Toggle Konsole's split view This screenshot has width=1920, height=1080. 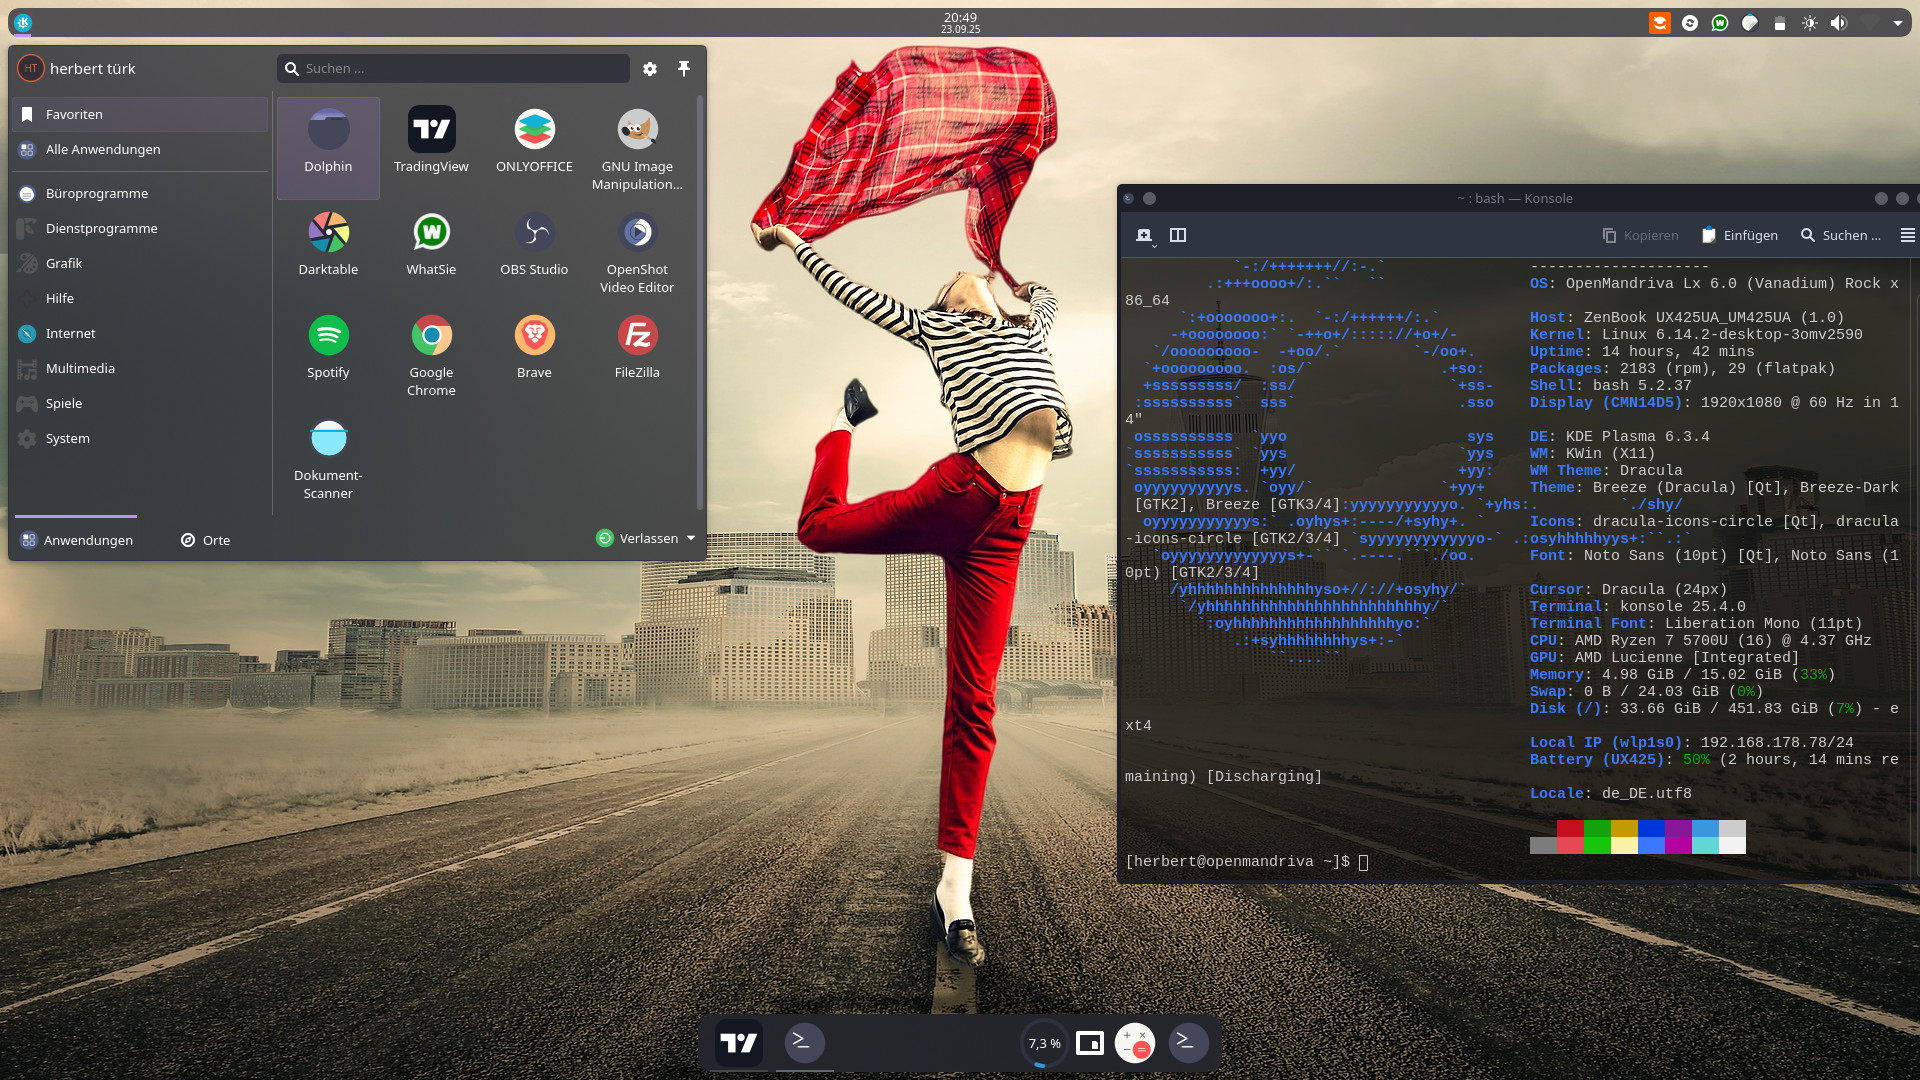point(1178,236)
